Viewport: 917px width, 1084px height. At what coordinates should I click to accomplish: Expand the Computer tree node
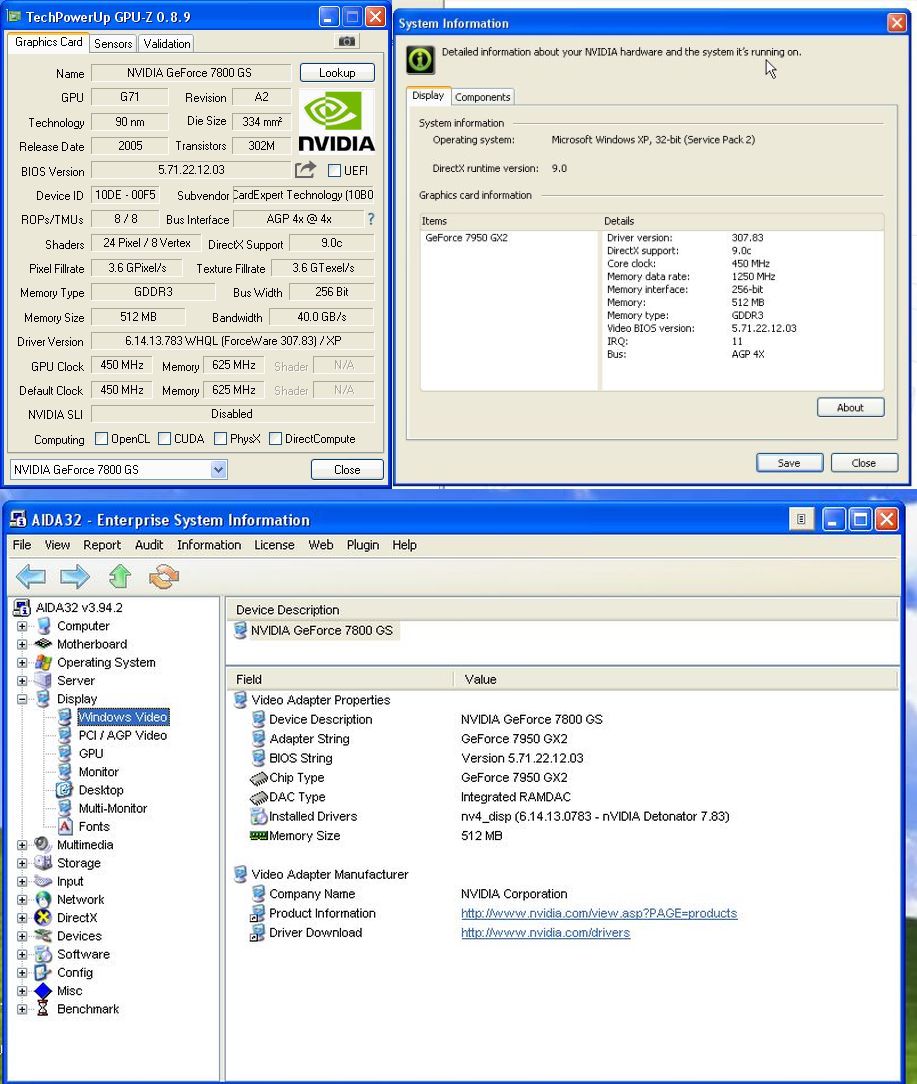pos(22,626)
